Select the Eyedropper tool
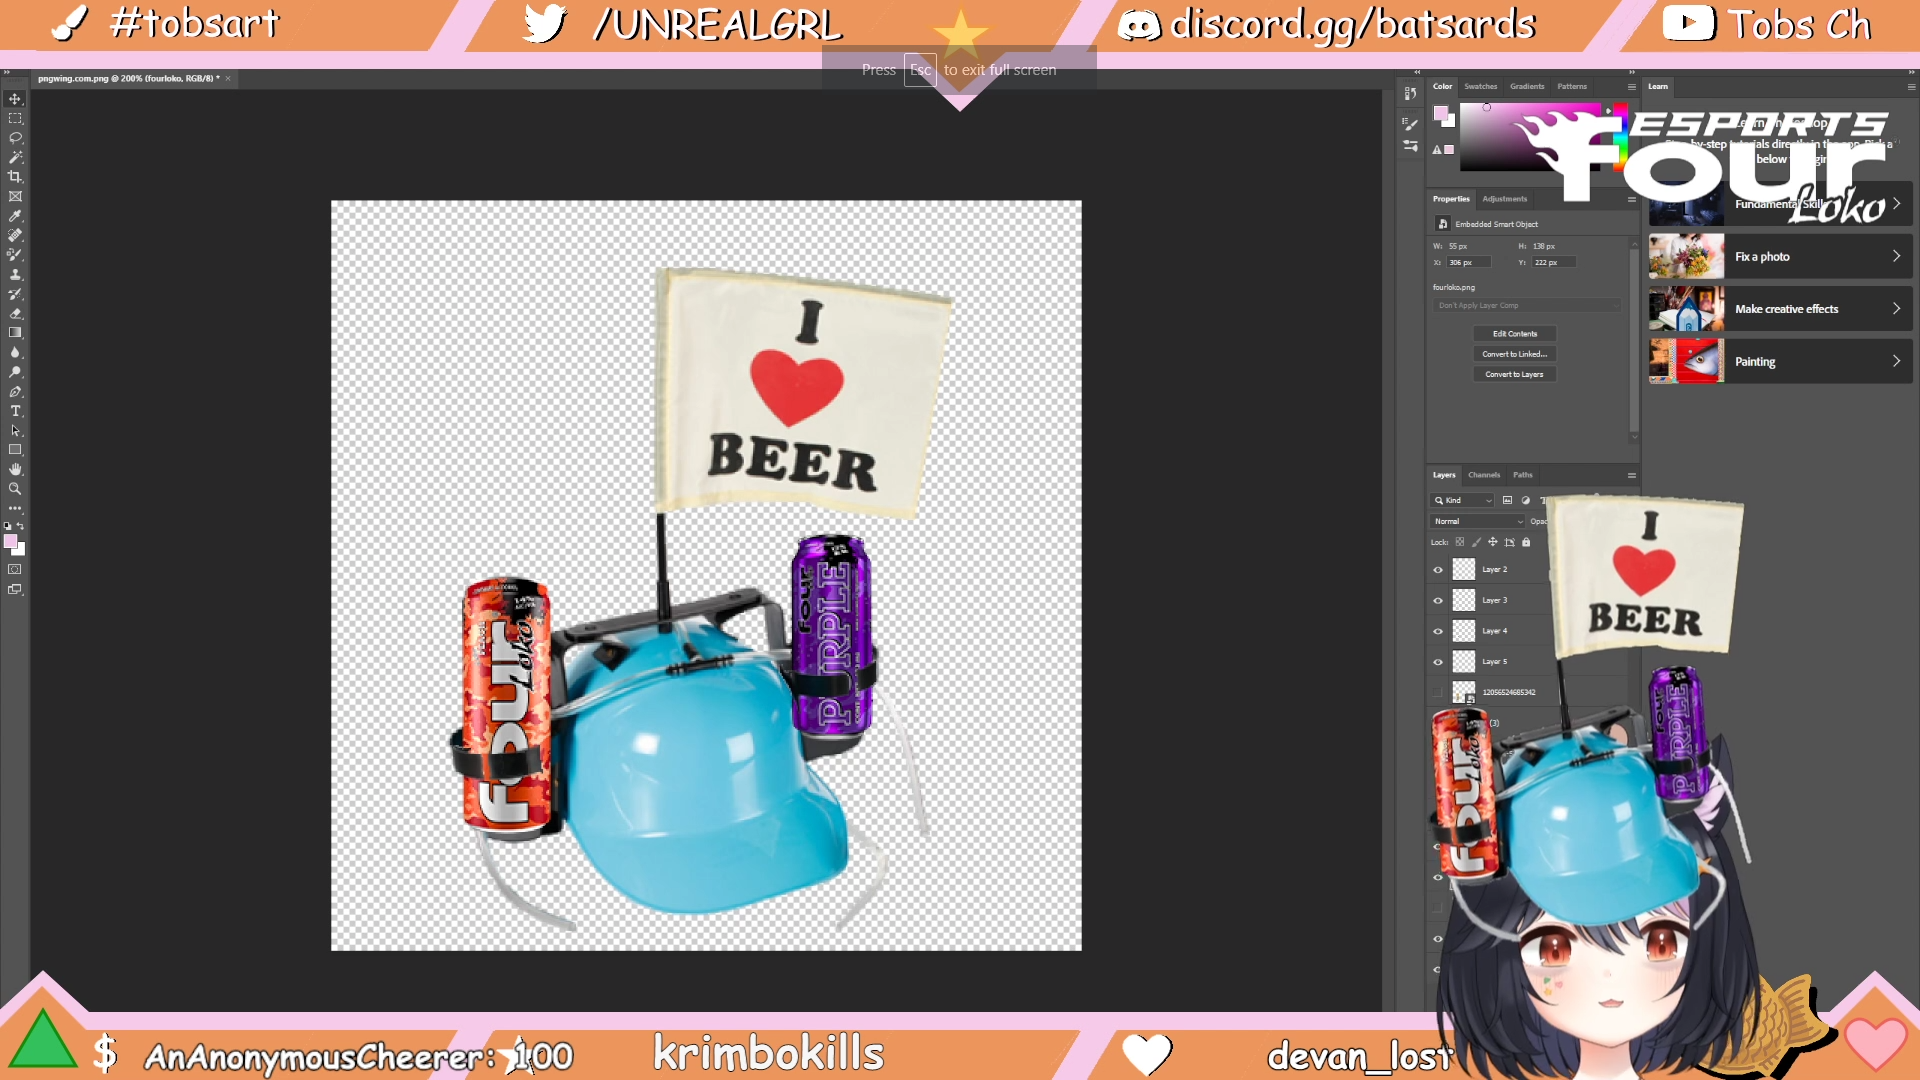Image resolution: width=1920 pixels, height=1080 pixels. (15, 216)
